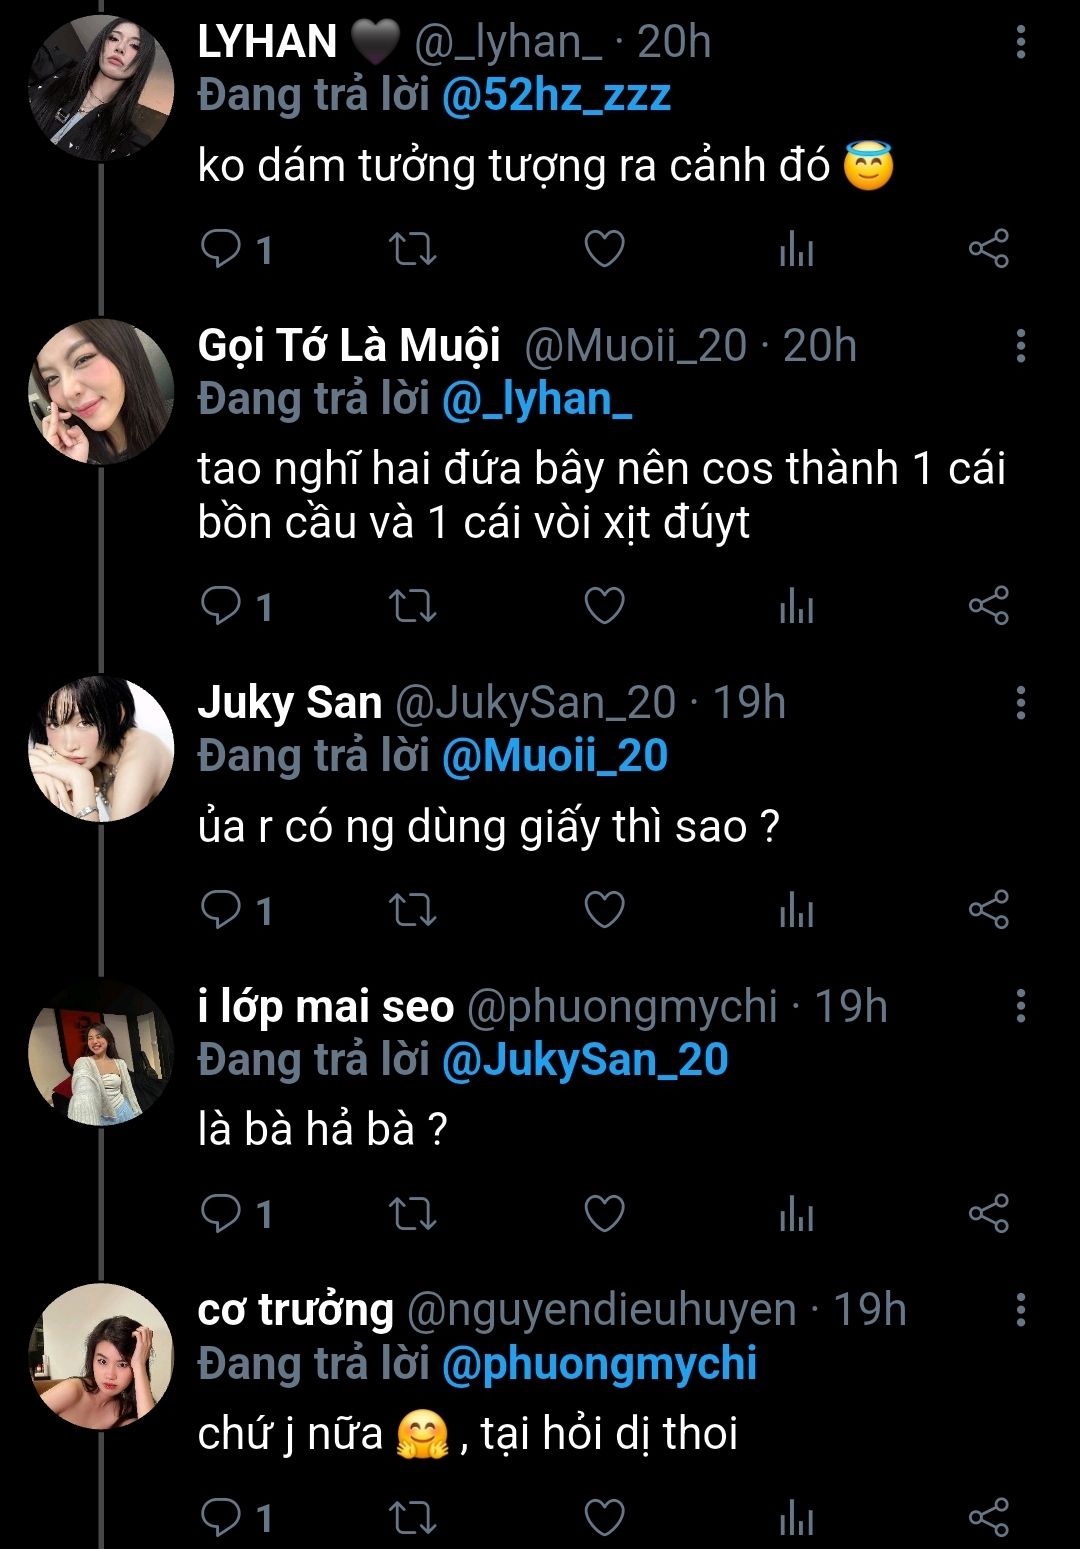The image size is (1080, 1549).
Task: Open more options menu on Juky San's tweet
Action: tap(1020, 703)
